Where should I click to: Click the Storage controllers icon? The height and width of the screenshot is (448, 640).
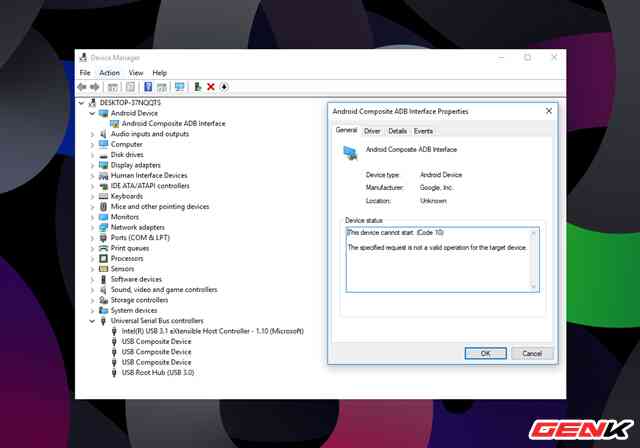[x=104, y=300]
